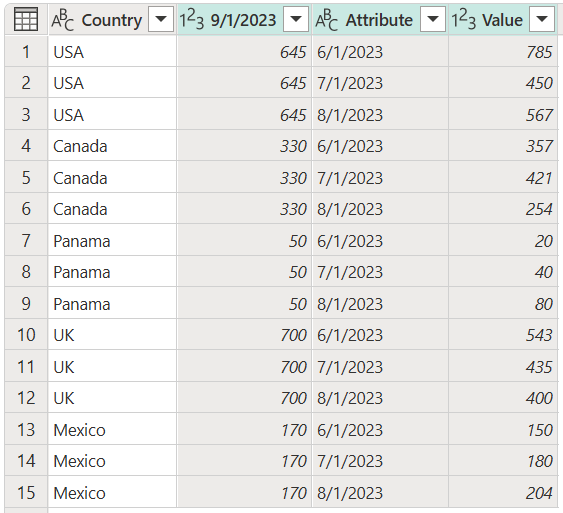The image size is (563, 513).
Task: Click 170 cell in row 14
Action: tap(244, 461)
